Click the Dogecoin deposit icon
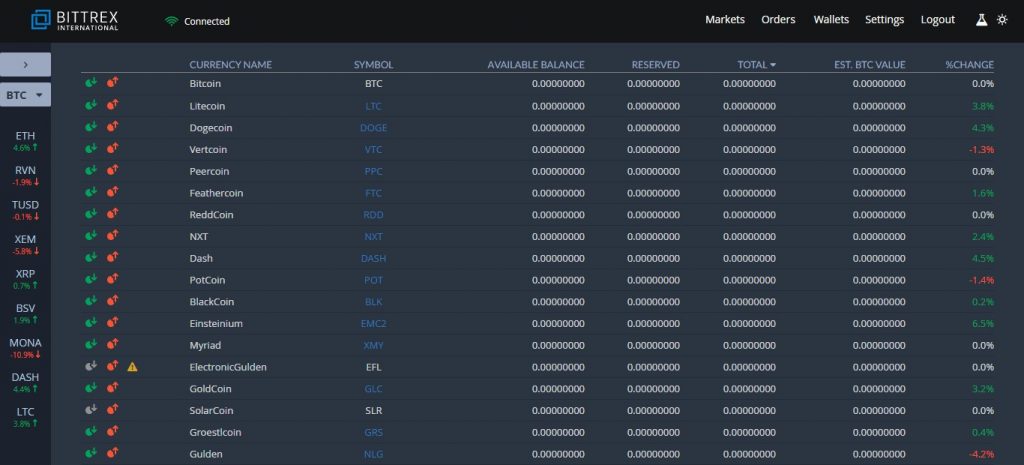 pos(91,127)
